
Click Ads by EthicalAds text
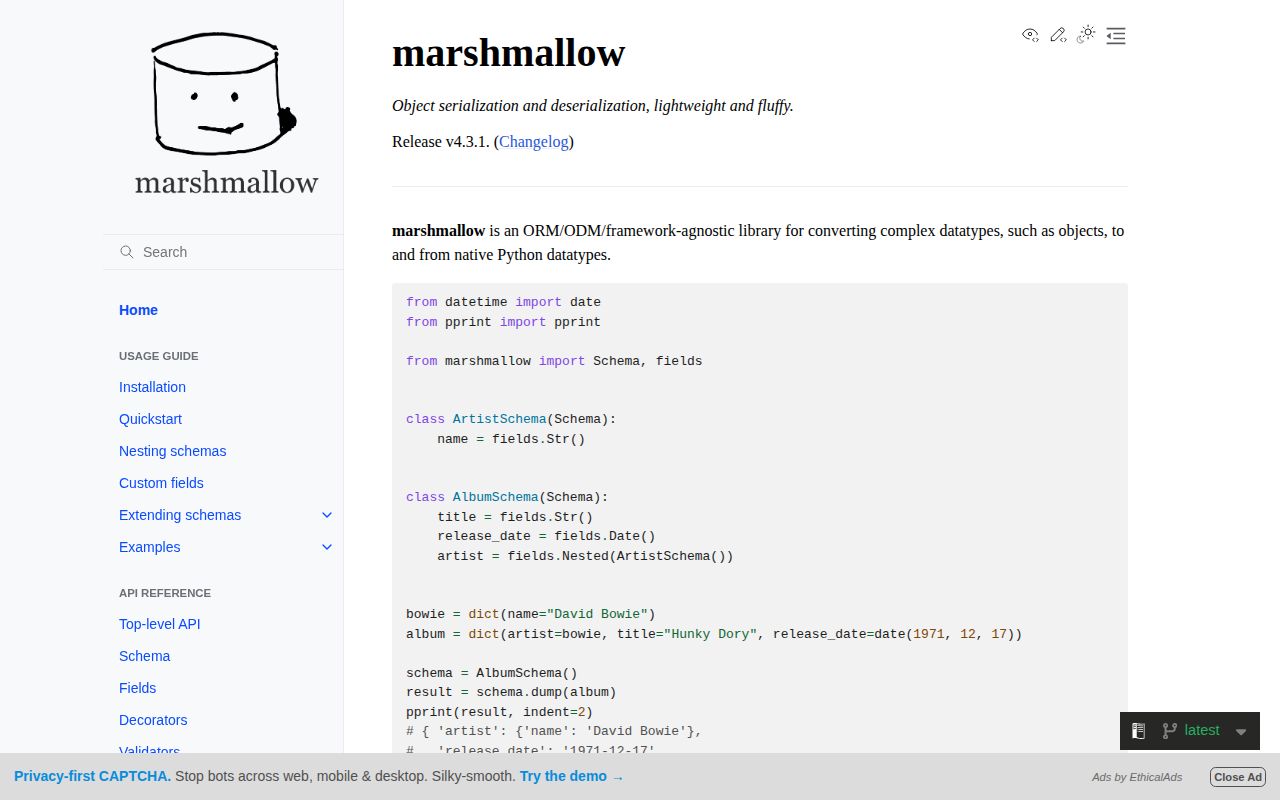pyautogui.click(x=1137, y=777)
